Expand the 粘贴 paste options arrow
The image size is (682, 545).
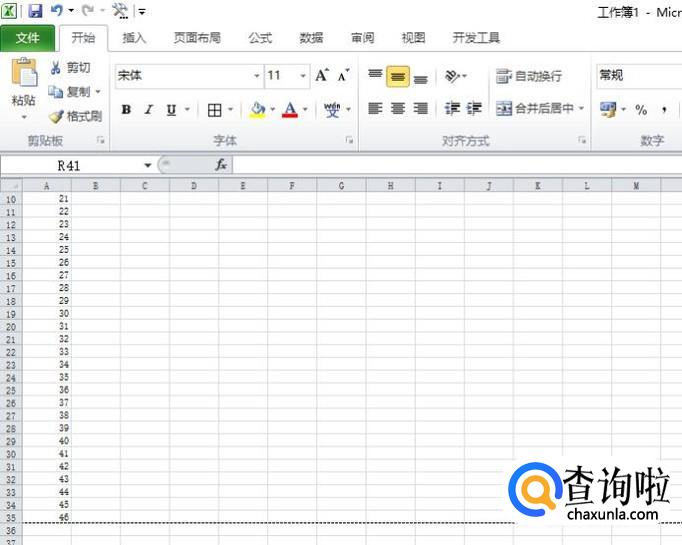point(24,117)
